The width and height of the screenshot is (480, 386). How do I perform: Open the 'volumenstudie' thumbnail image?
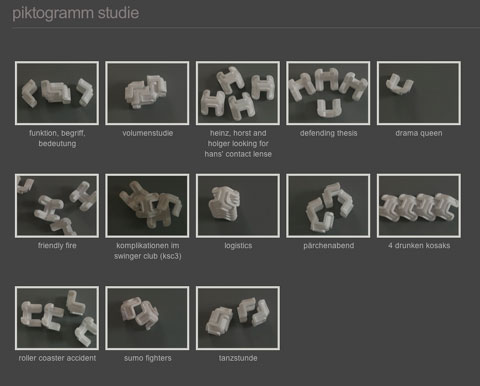pos(147,93)
